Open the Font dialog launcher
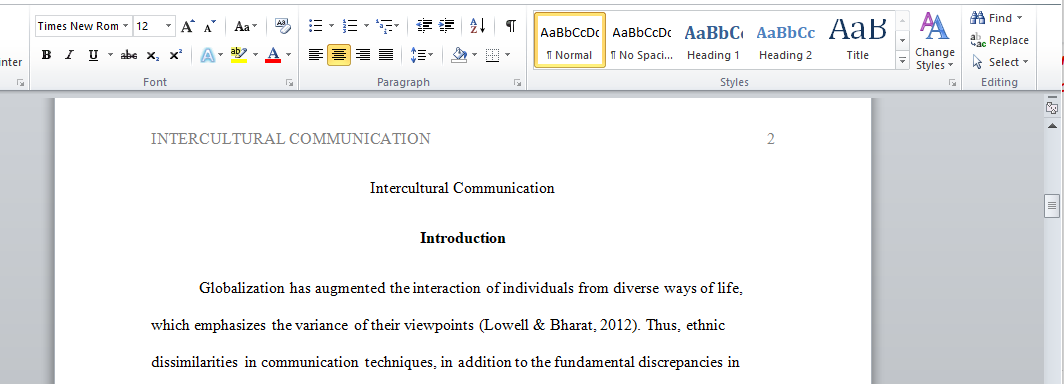This screenshot has width=1064, height=384. point(290,83)
